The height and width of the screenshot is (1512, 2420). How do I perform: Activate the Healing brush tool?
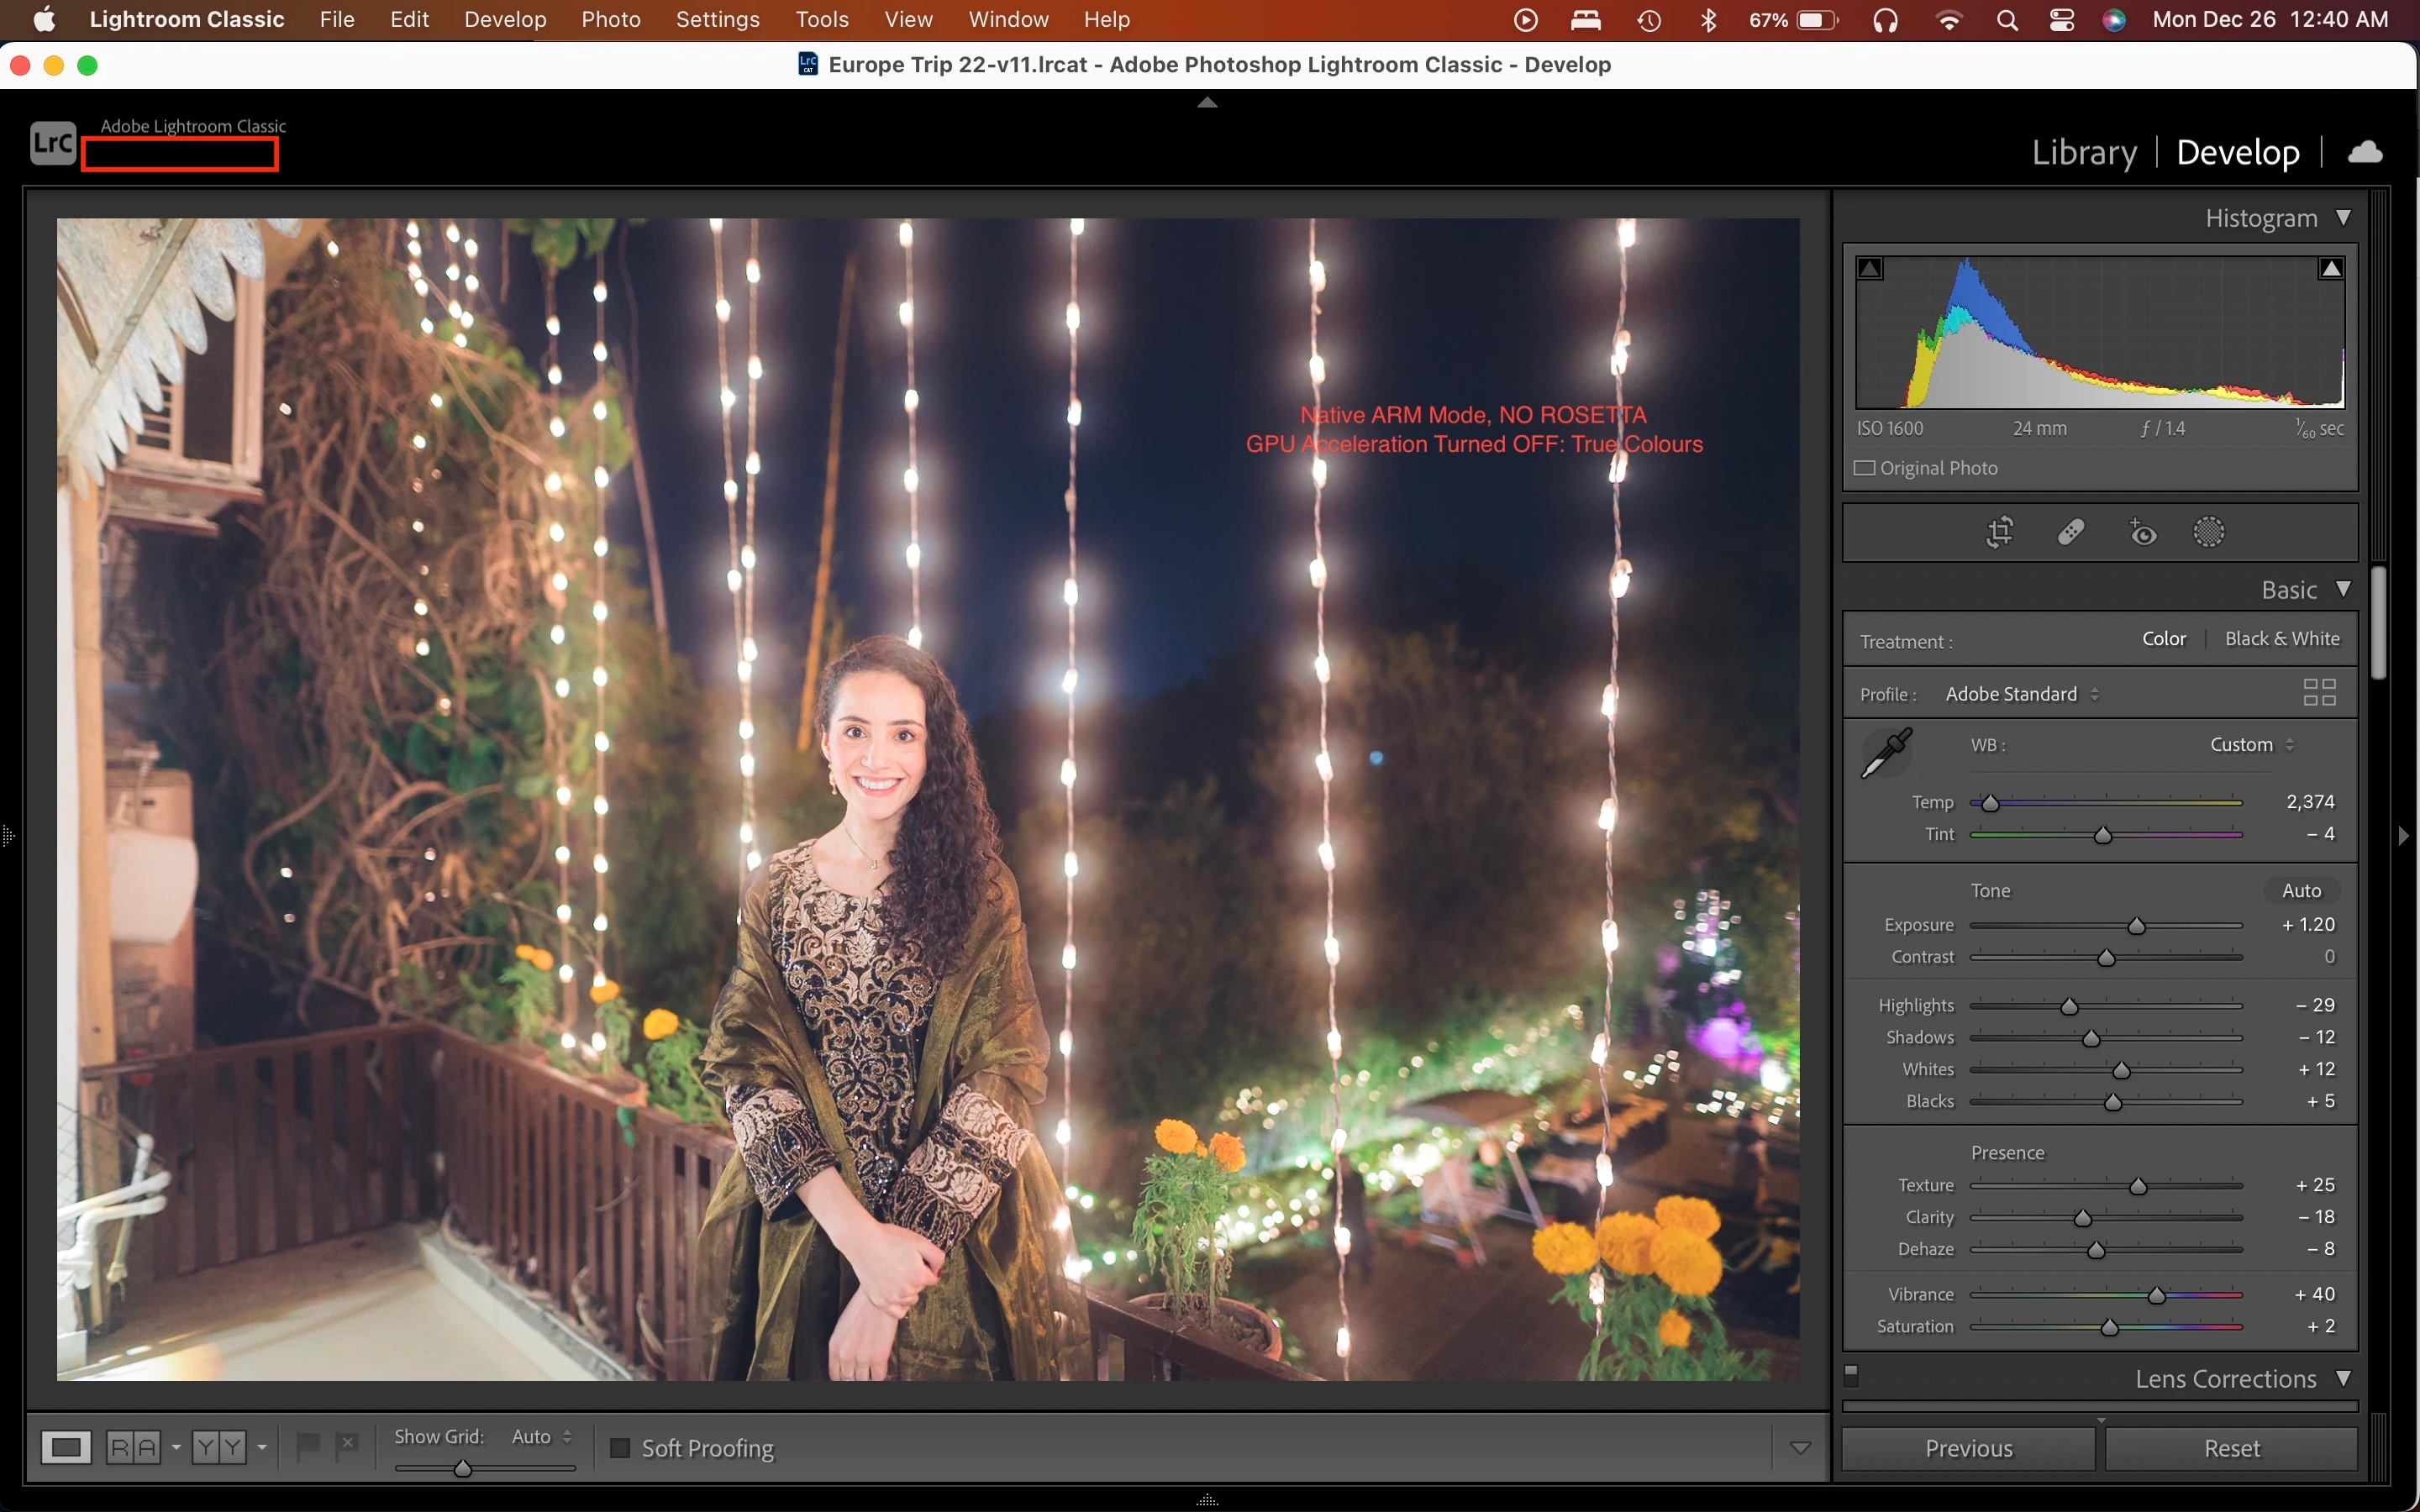(x=2070, y=532)
